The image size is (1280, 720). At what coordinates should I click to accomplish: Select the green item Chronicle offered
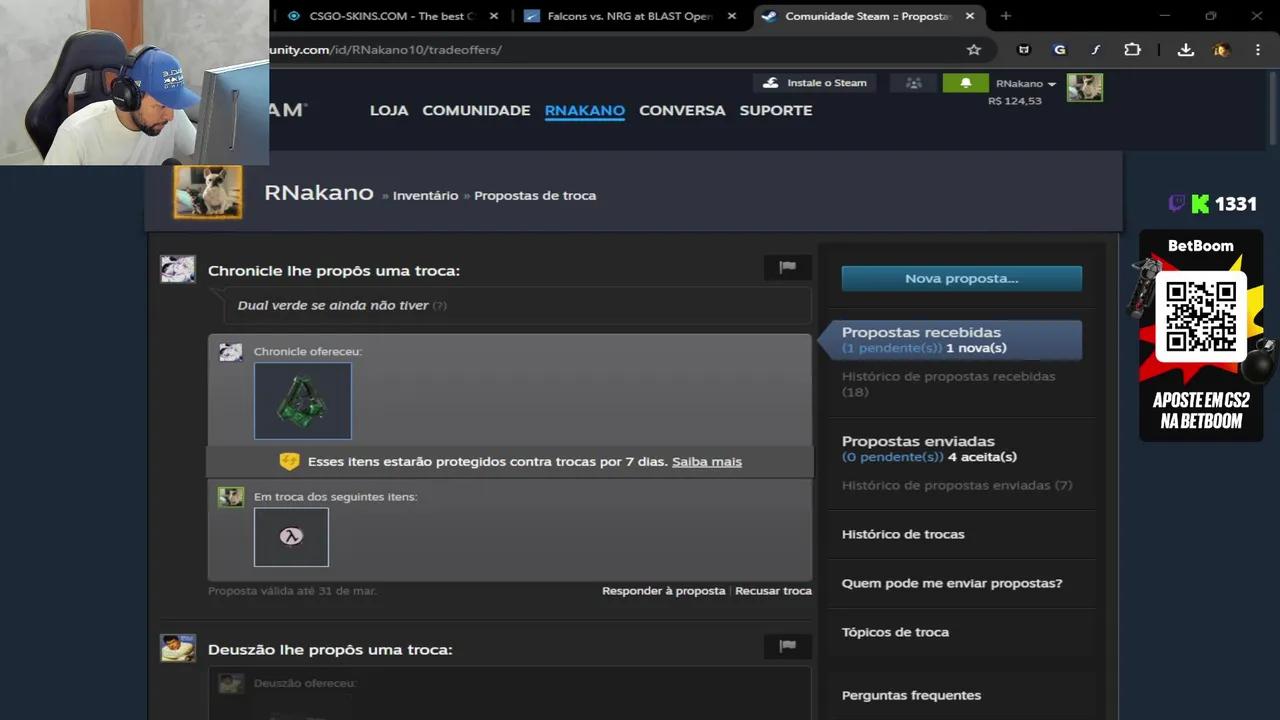tap(303, 401)
